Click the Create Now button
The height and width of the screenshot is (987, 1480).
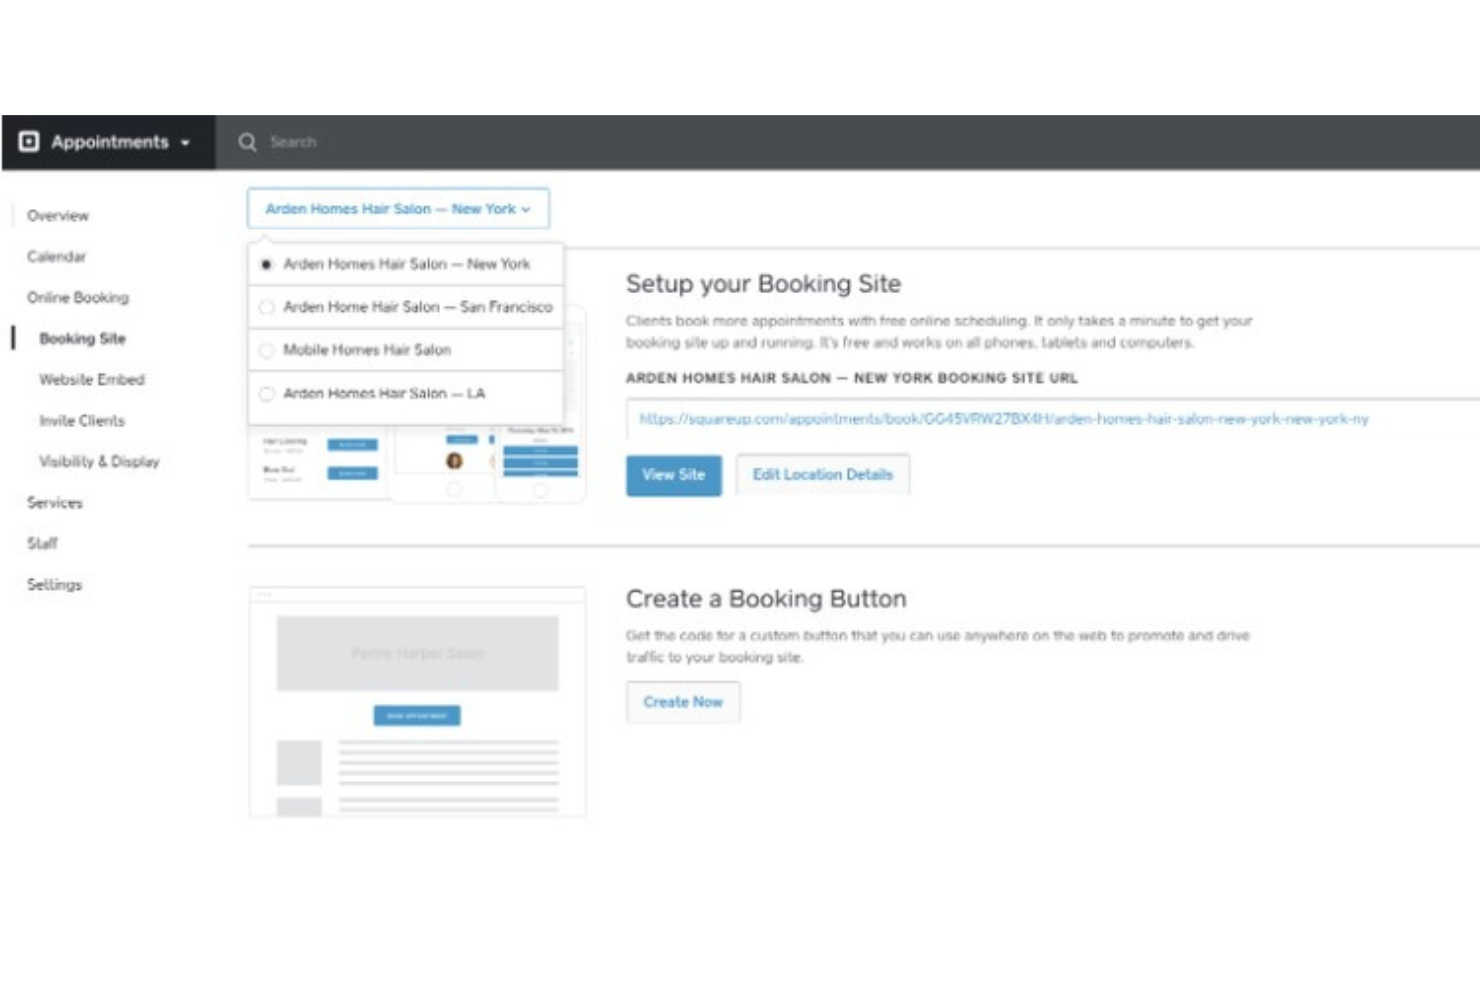click(683, 702)
